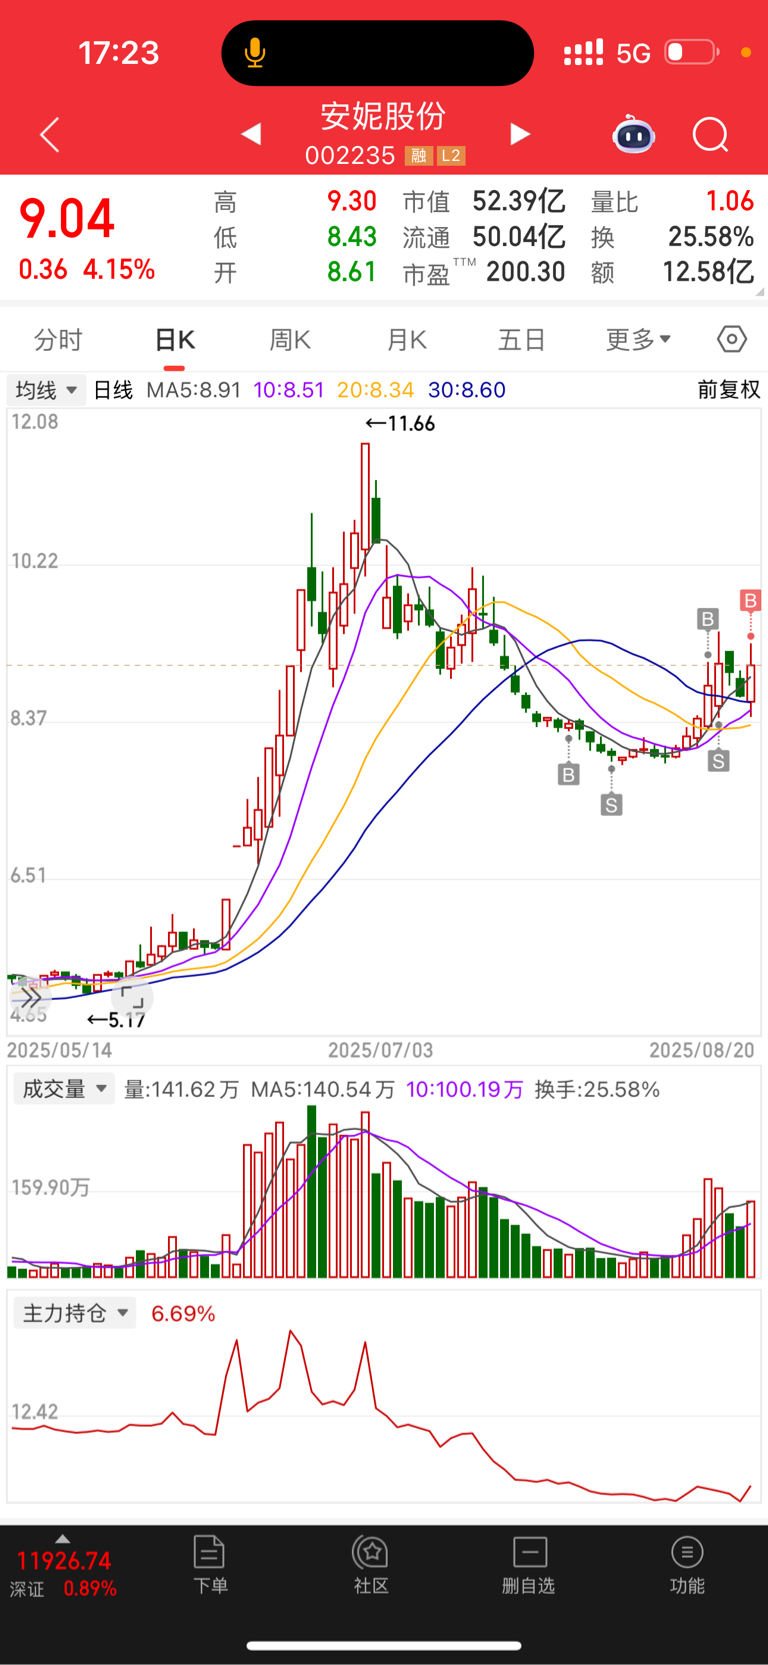Image resolution: width=768 pixels, height=1665 pixels.
Task: Tap the L2 level badge
Action: pyautogui.click(x=451, y=156)
